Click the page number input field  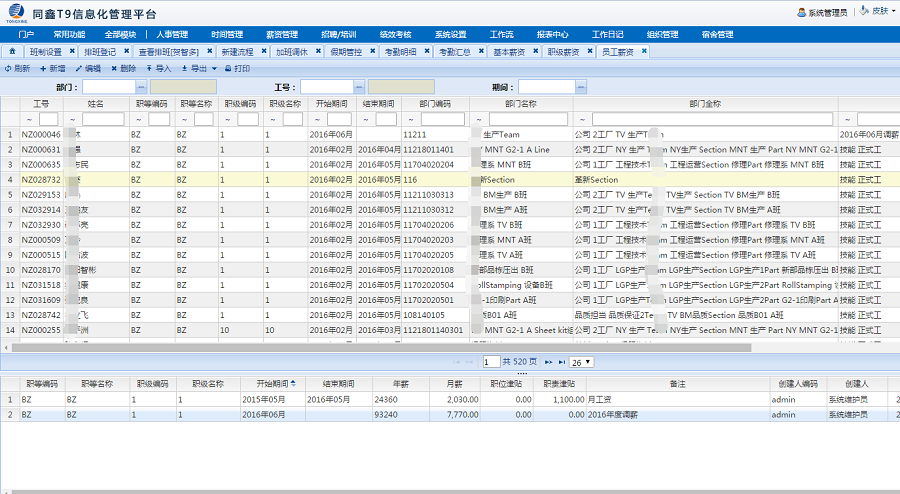pos(490,361)
